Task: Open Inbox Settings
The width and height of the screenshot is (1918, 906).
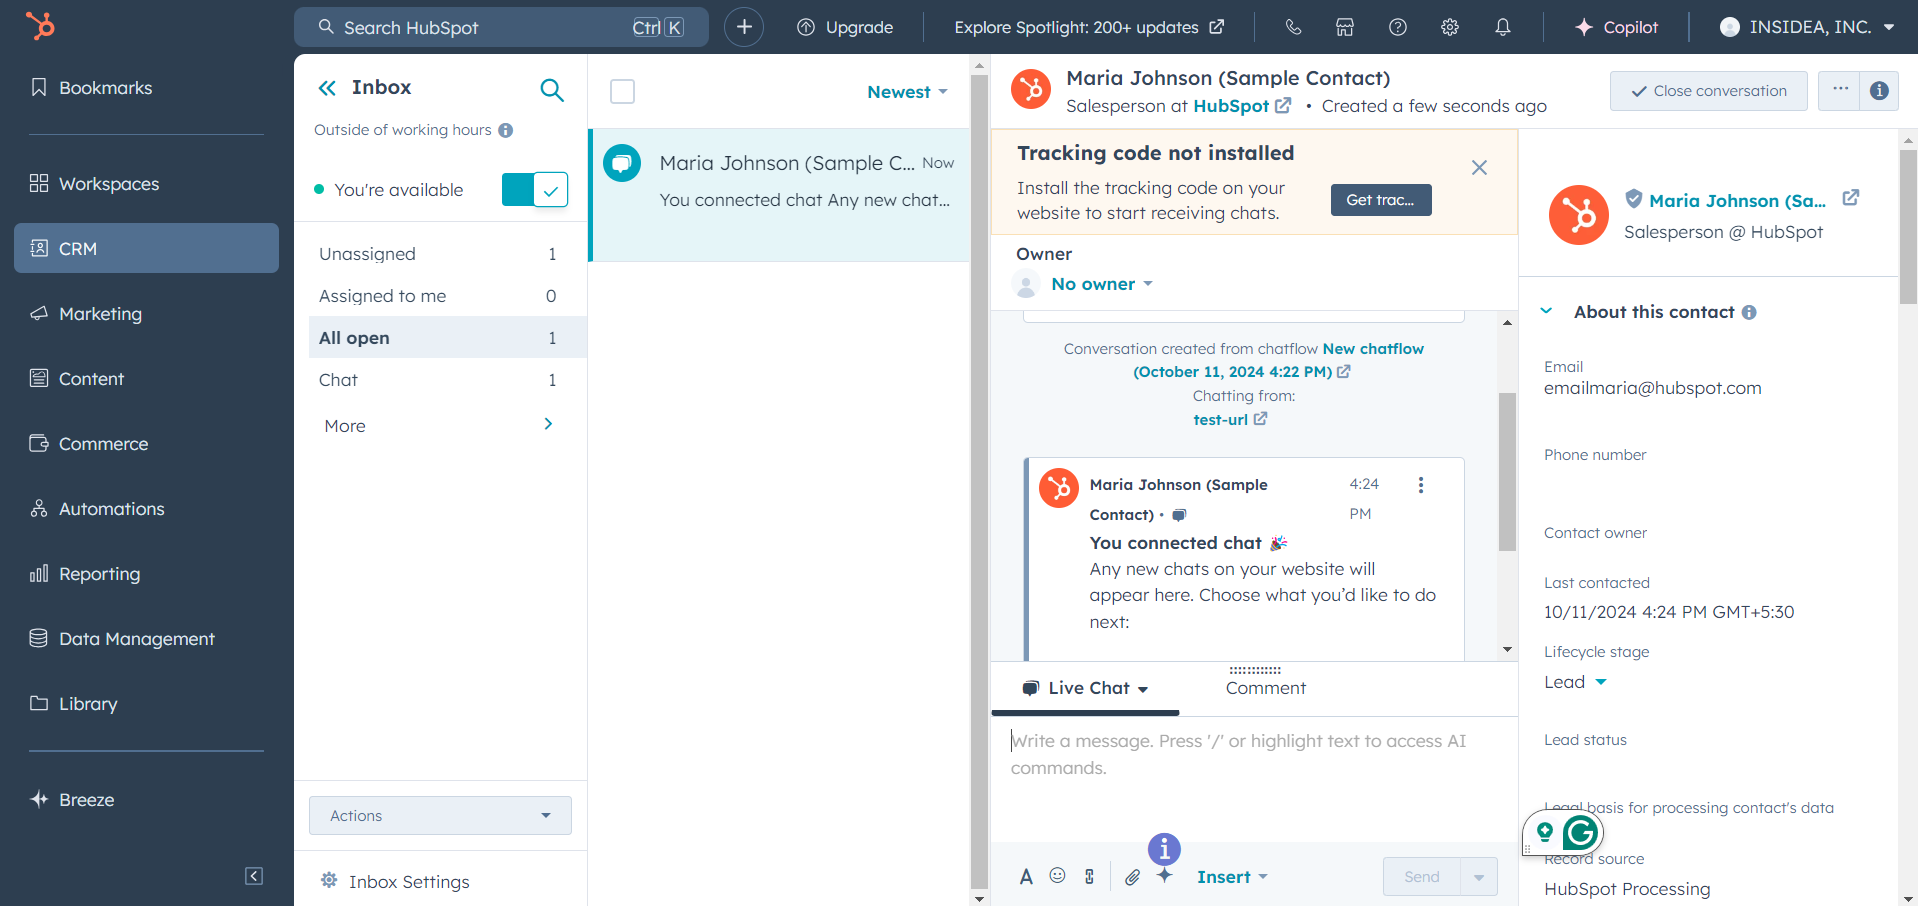Action: click(x=394, y=881)
